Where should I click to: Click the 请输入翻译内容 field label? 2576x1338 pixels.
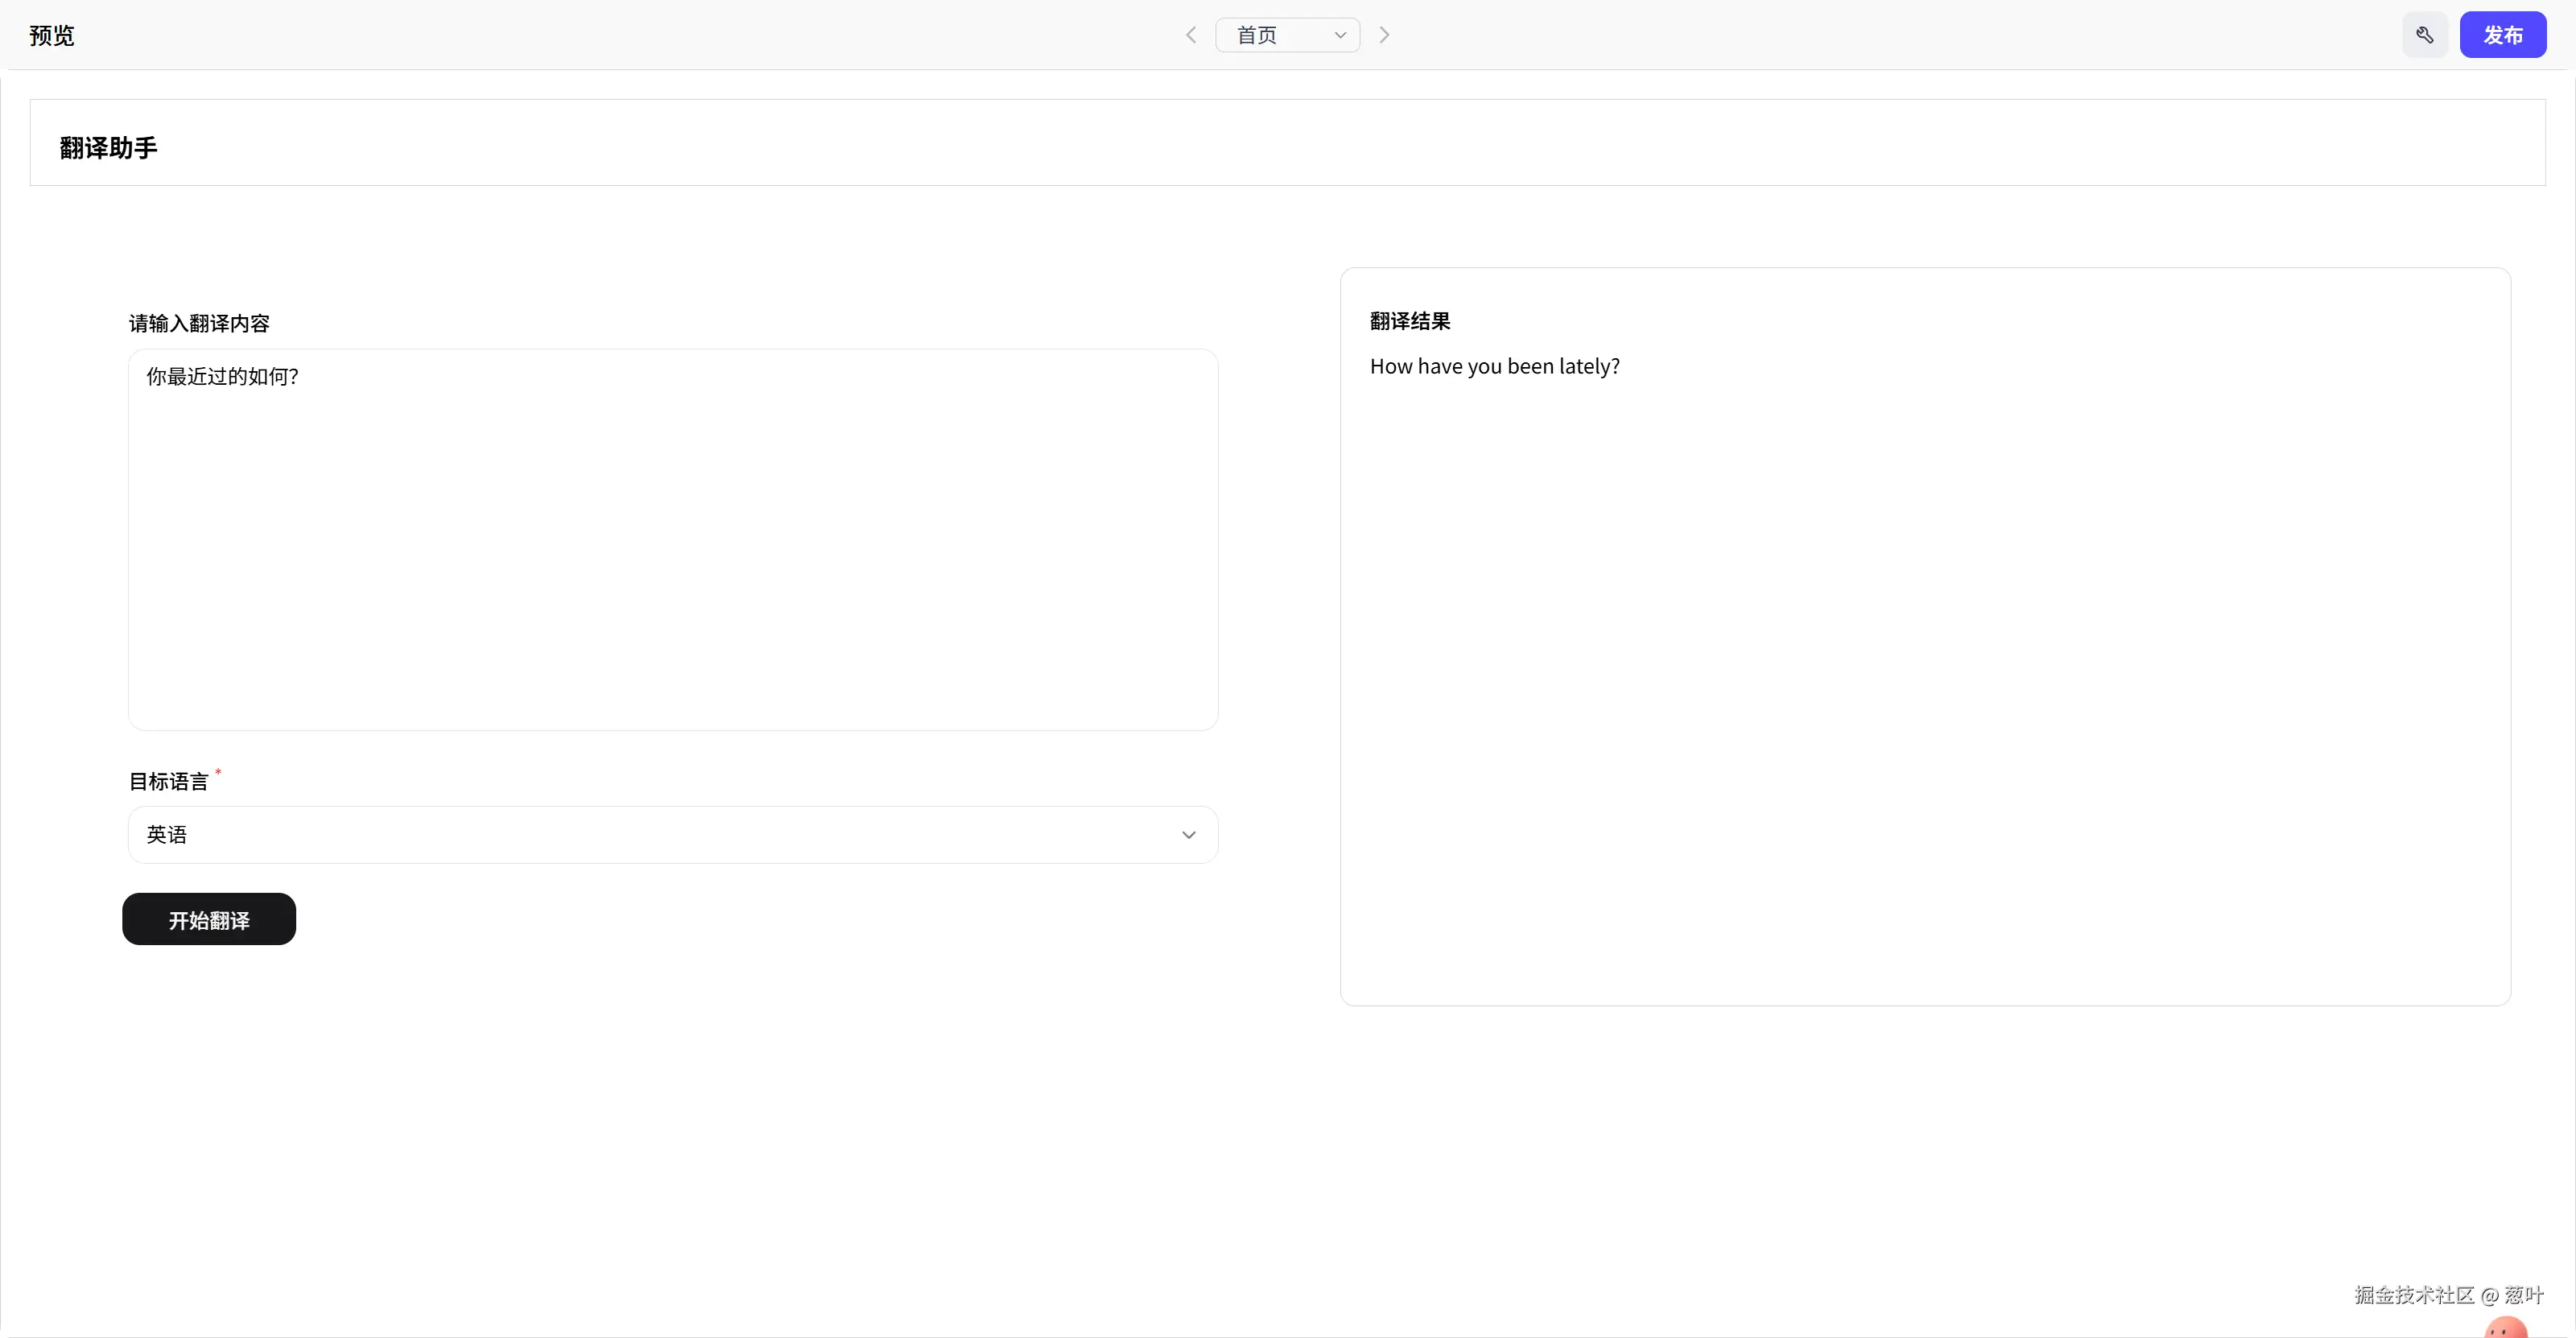pos(199,324)
